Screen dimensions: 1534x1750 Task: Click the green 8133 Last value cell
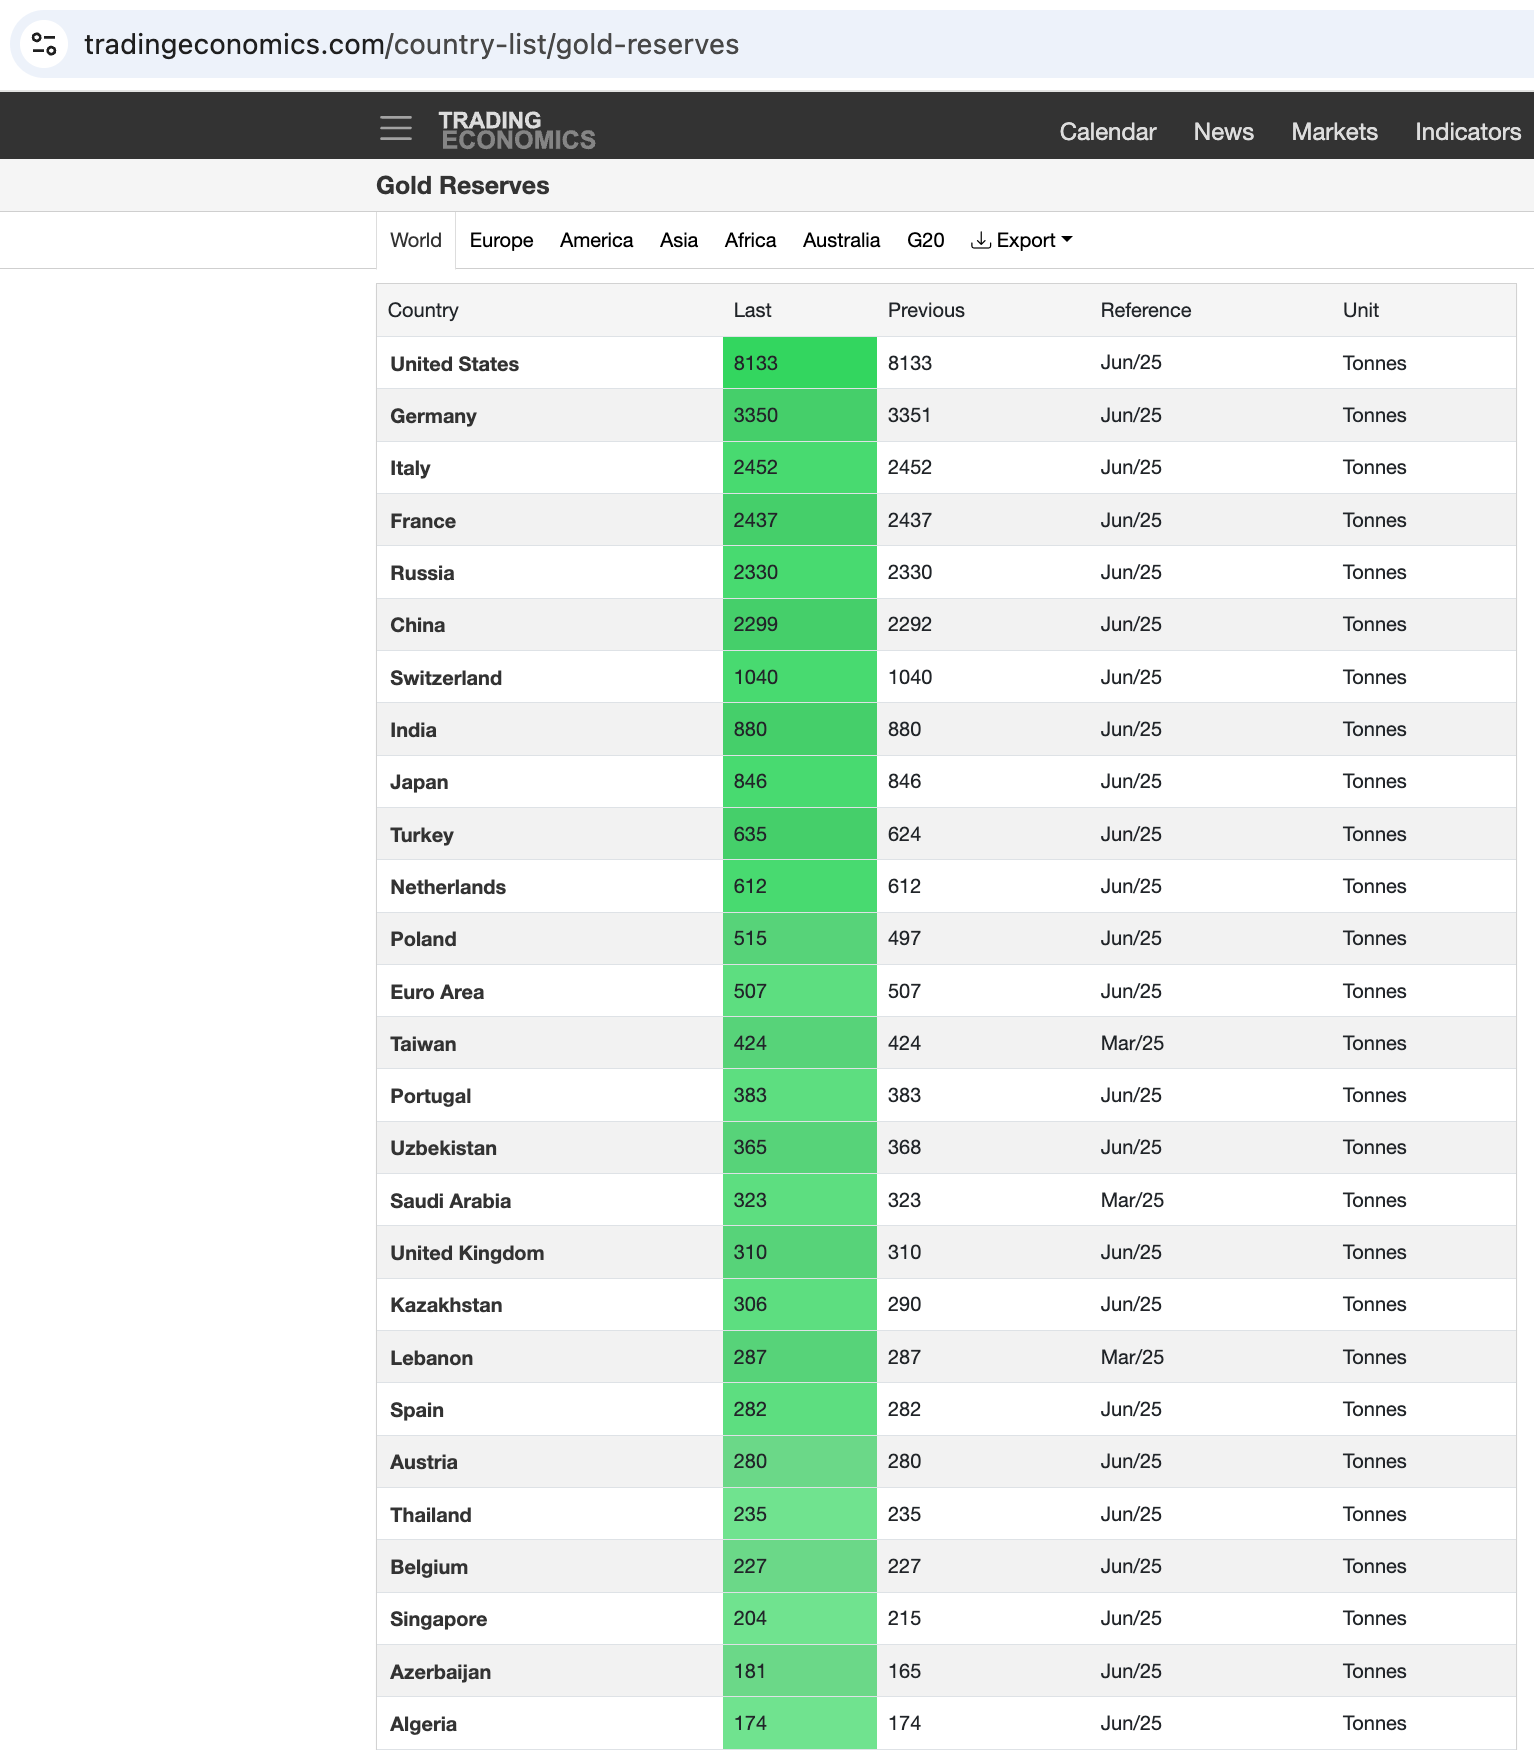click(799, 363)
